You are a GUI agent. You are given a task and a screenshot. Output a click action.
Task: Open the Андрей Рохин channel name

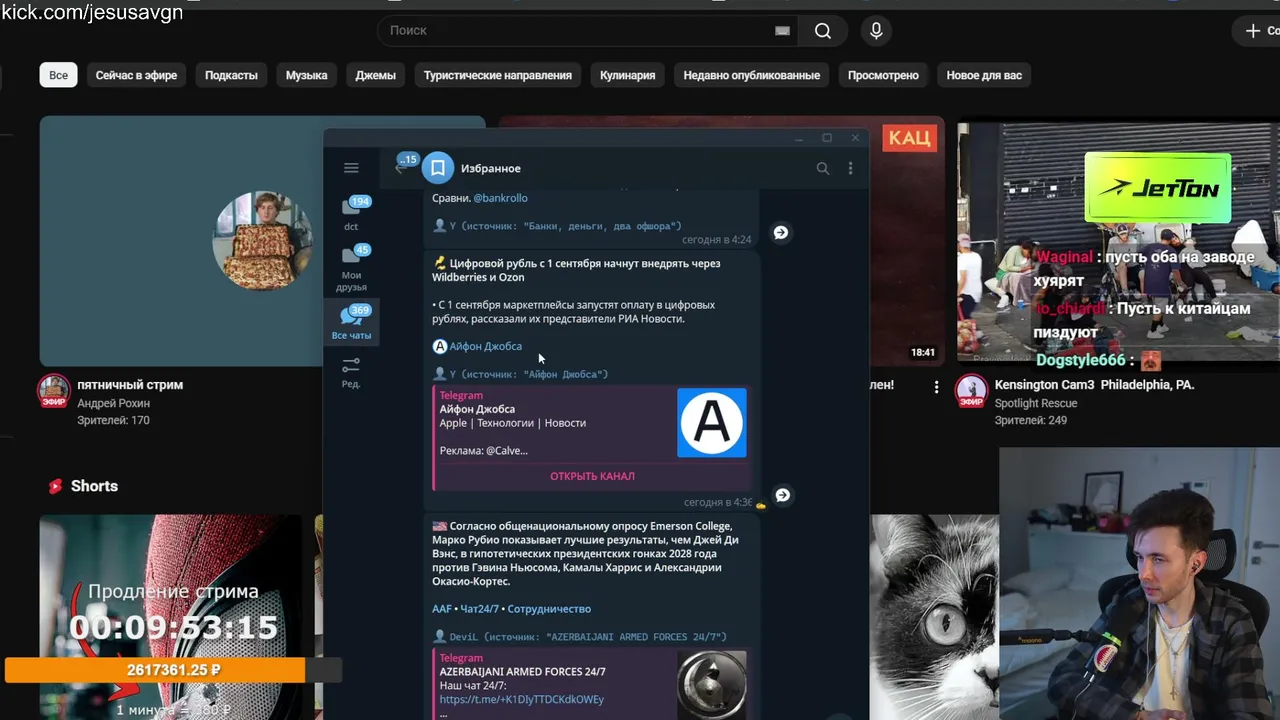[113, 404]
